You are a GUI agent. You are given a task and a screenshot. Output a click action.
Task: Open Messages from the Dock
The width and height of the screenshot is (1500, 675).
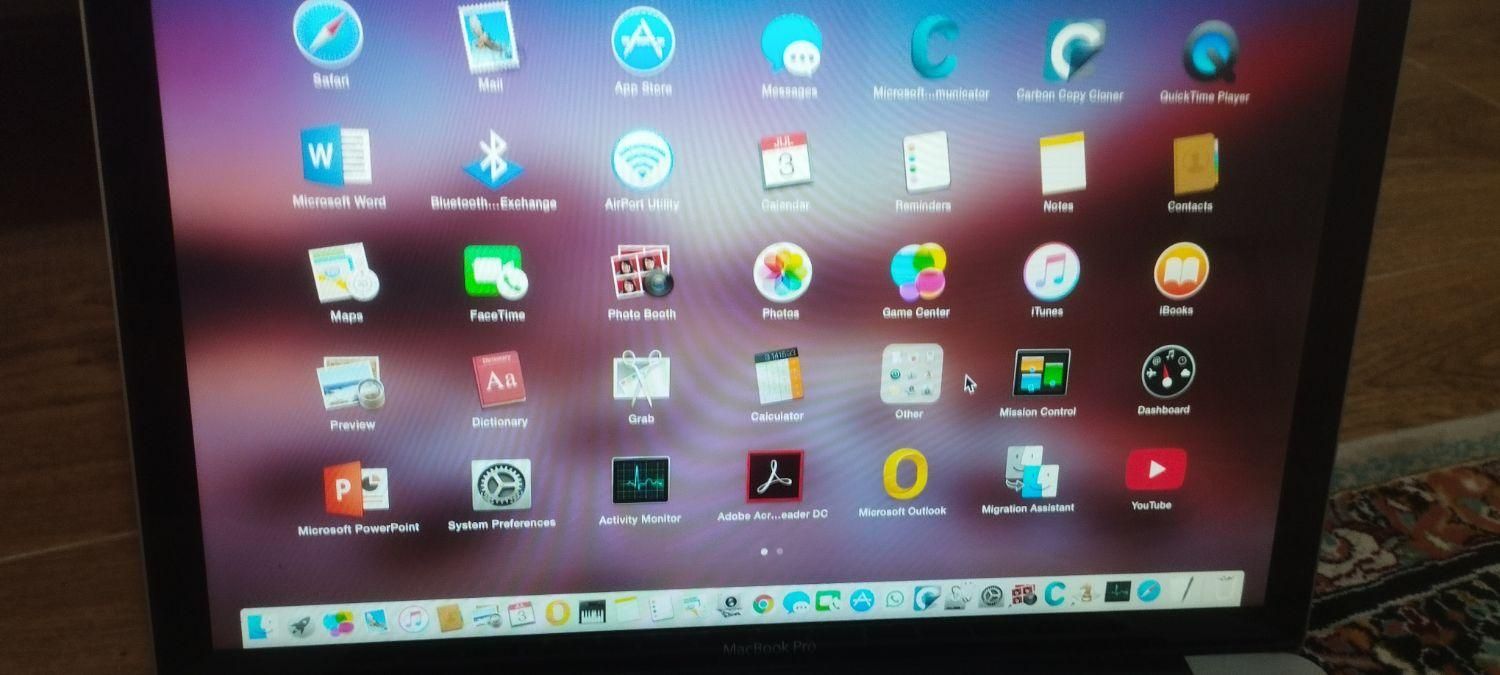click(x=796, y=603)
